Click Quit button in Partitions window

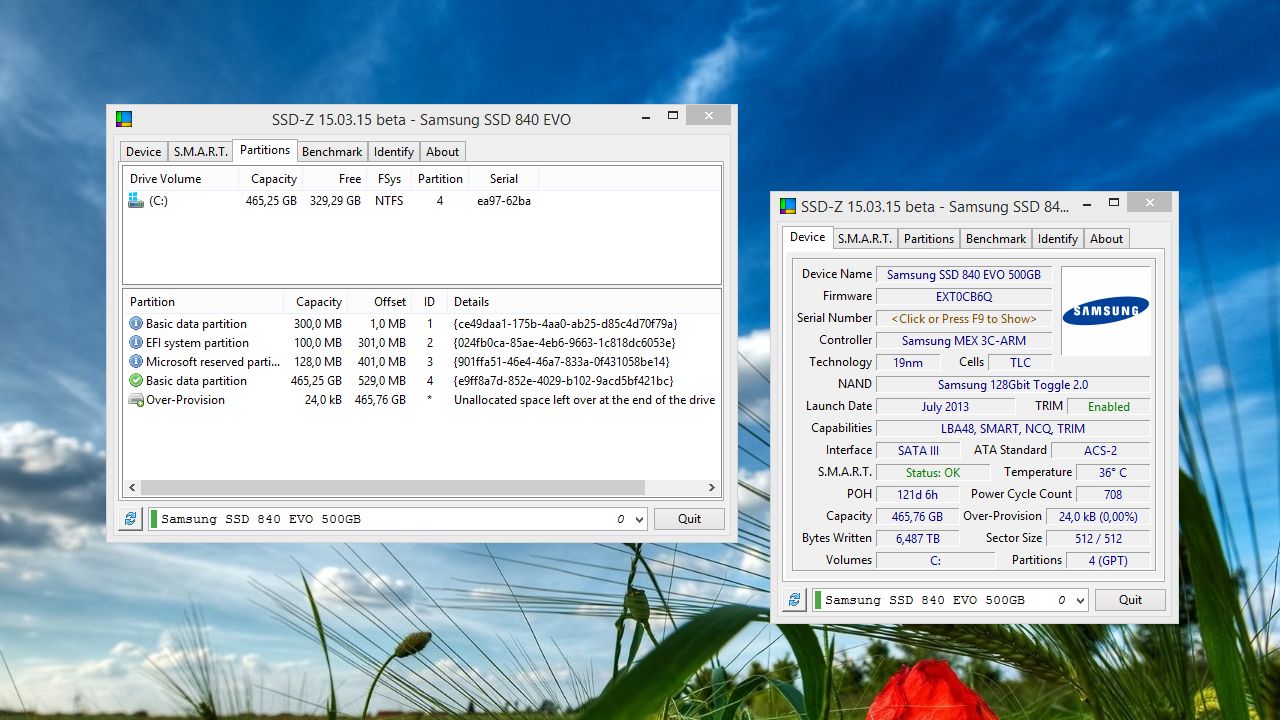690,519
